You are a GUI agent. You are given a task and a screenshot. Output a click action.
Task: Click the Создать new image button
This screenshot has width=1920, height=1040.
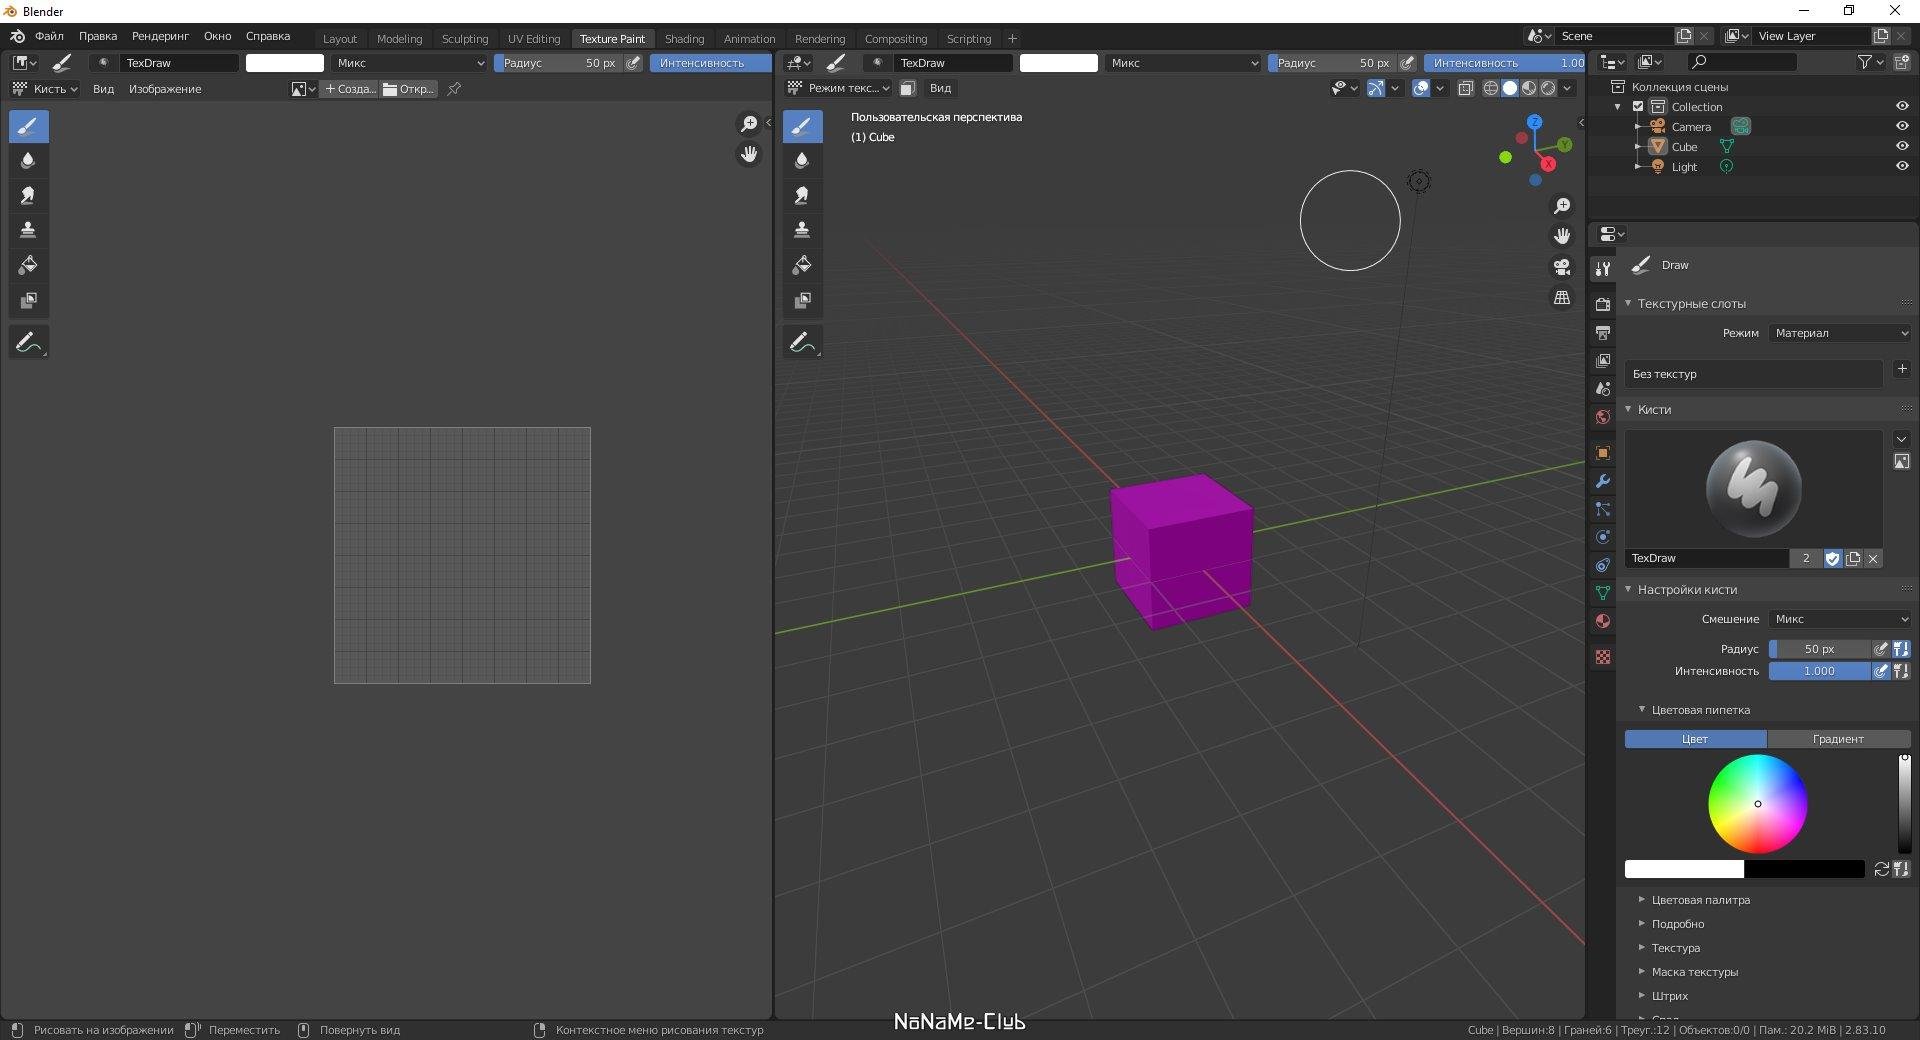pyautogui.click(x=350, y=89)
